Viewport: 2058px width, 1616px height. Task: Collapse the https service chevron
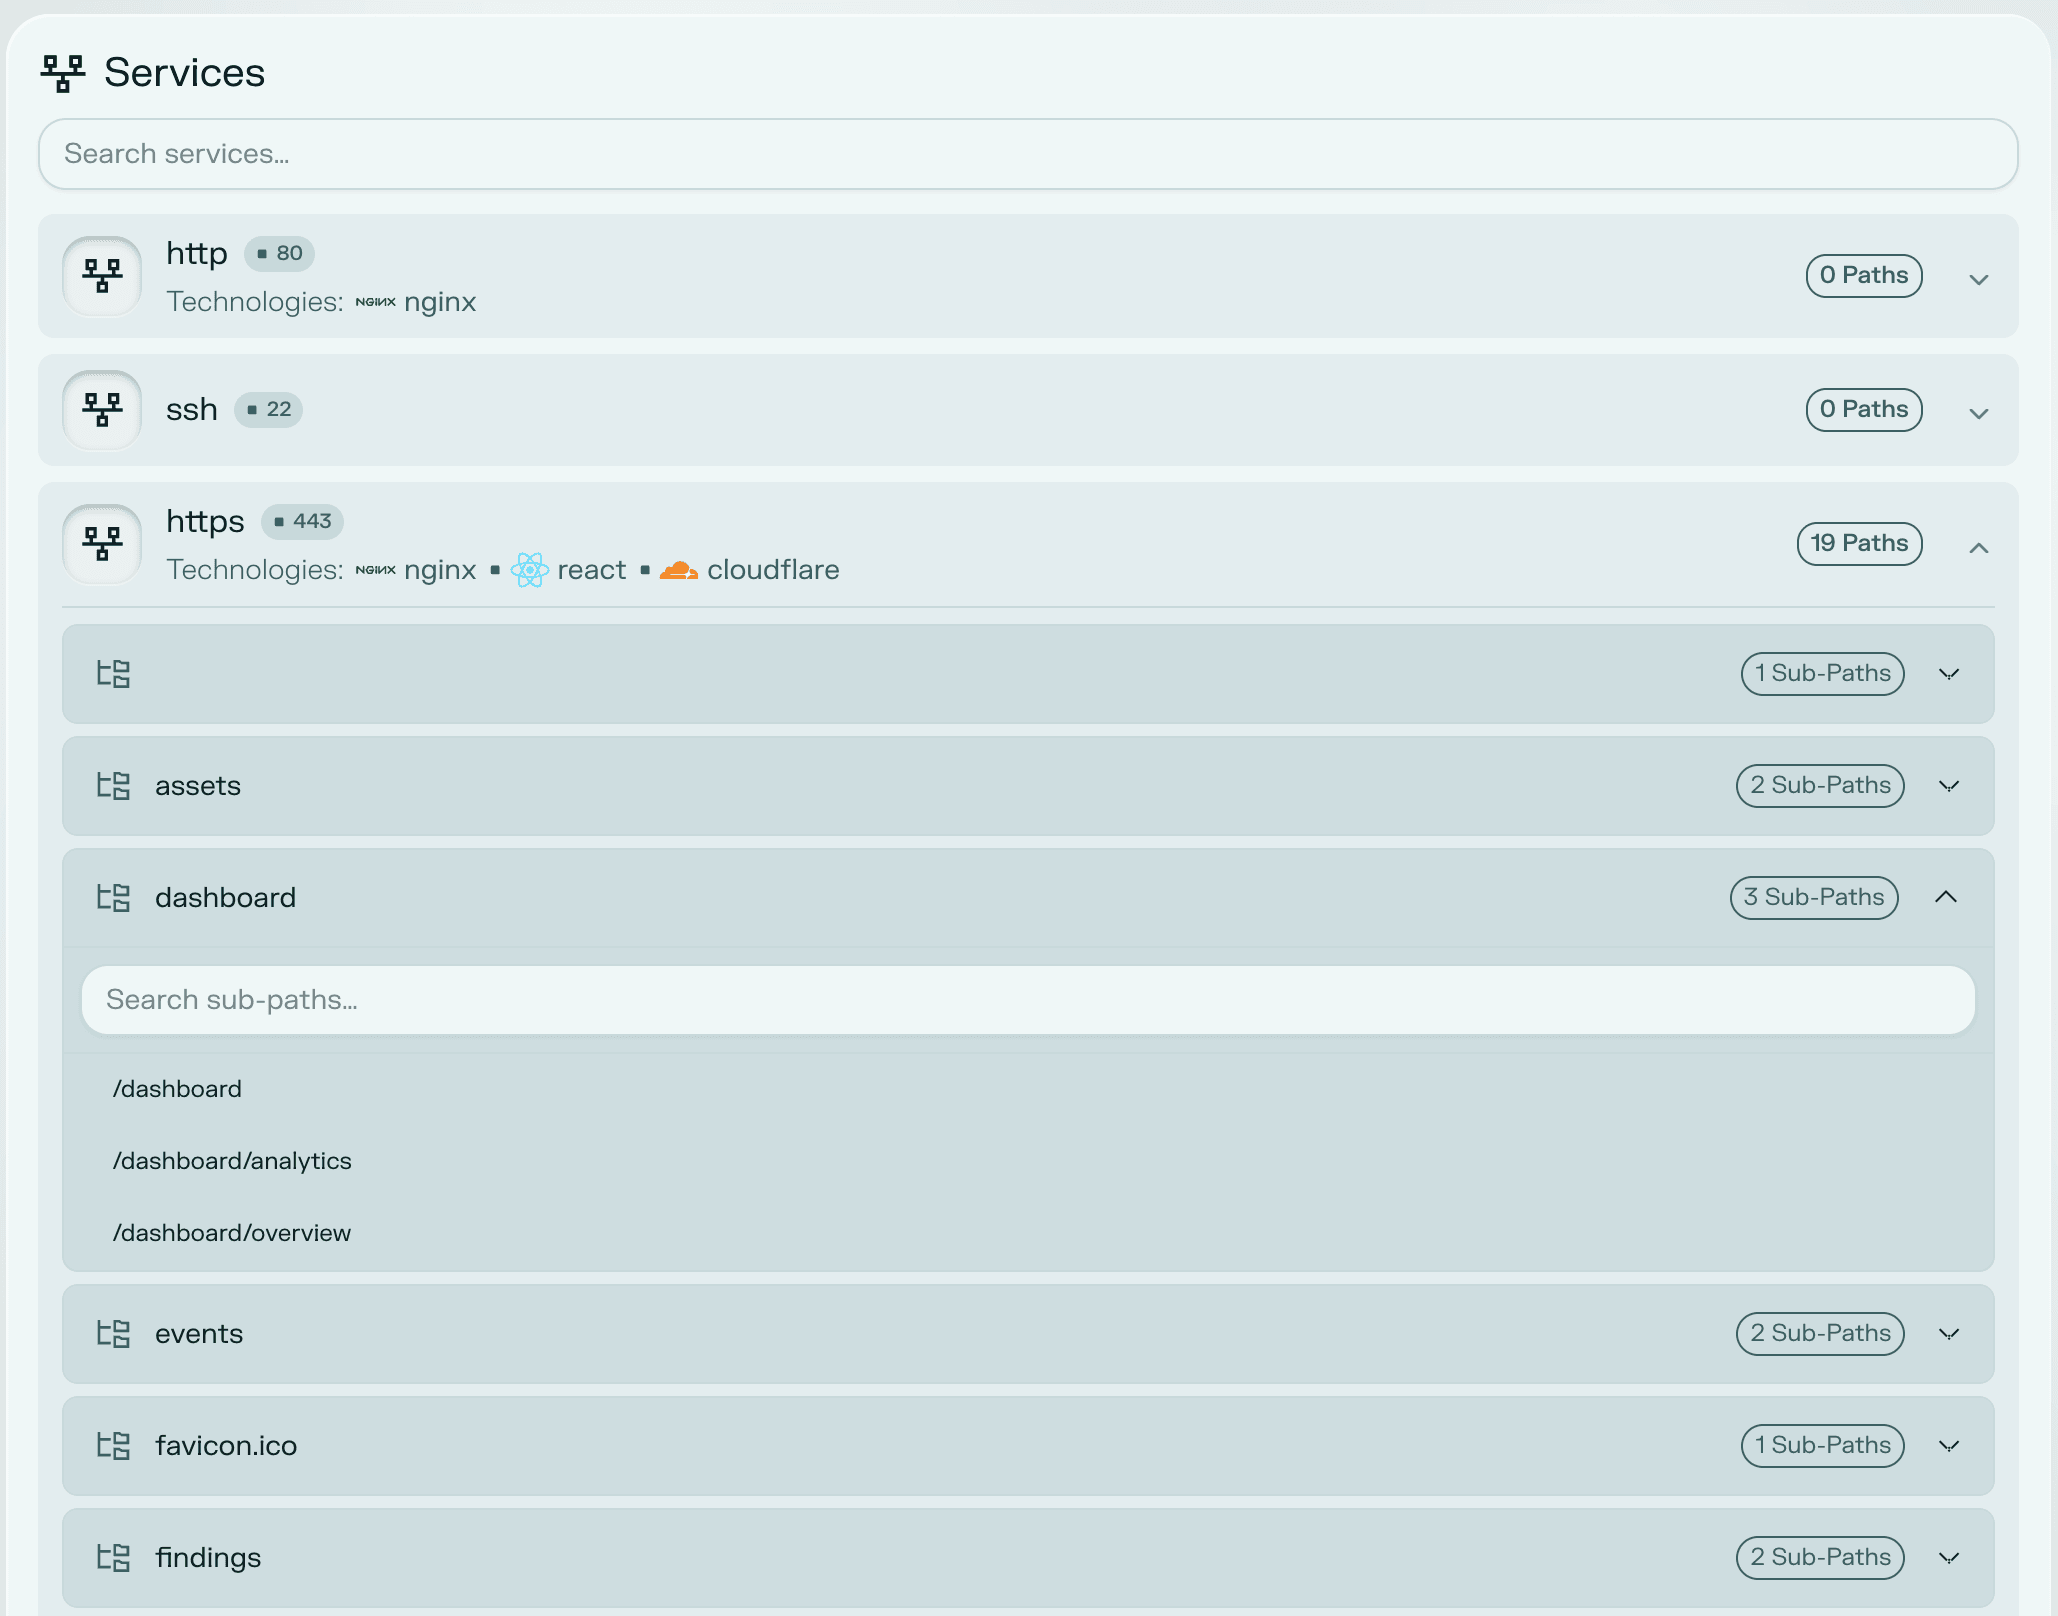coord(1978,547)
